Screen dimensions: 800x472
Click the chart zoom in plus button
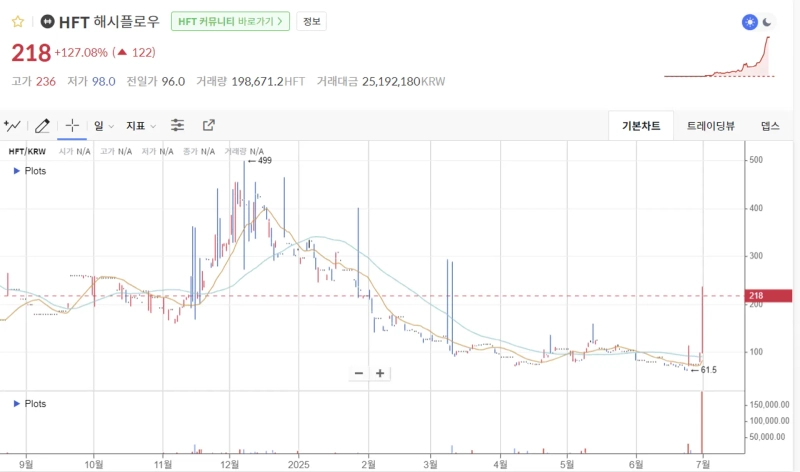[381, 373]
